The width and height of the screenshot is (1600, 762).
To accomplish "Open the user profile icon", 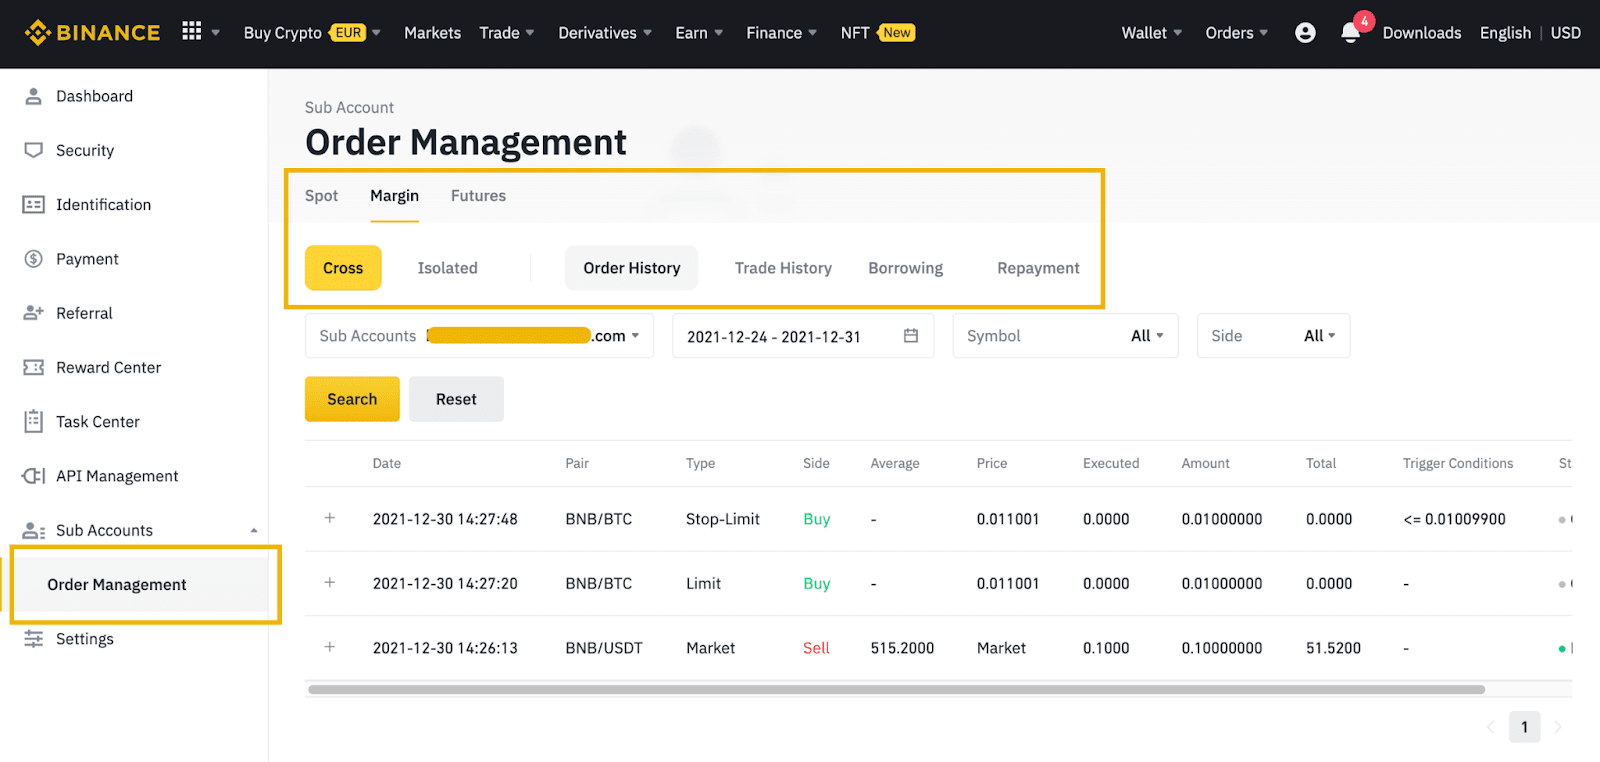I will click(1305, 33).
